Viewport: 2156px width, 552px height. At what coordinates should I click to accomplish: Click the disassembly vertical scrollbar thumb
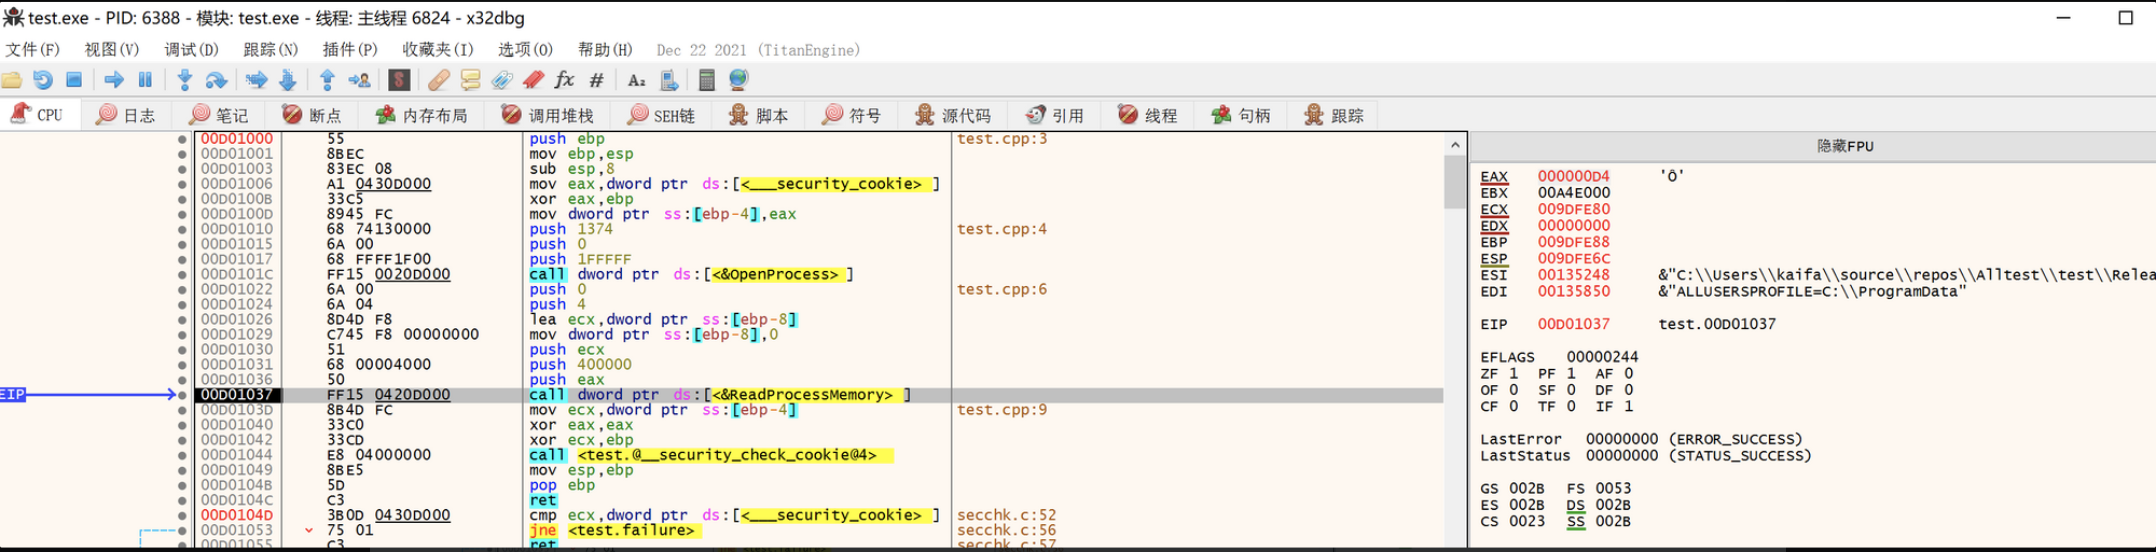1455,182
